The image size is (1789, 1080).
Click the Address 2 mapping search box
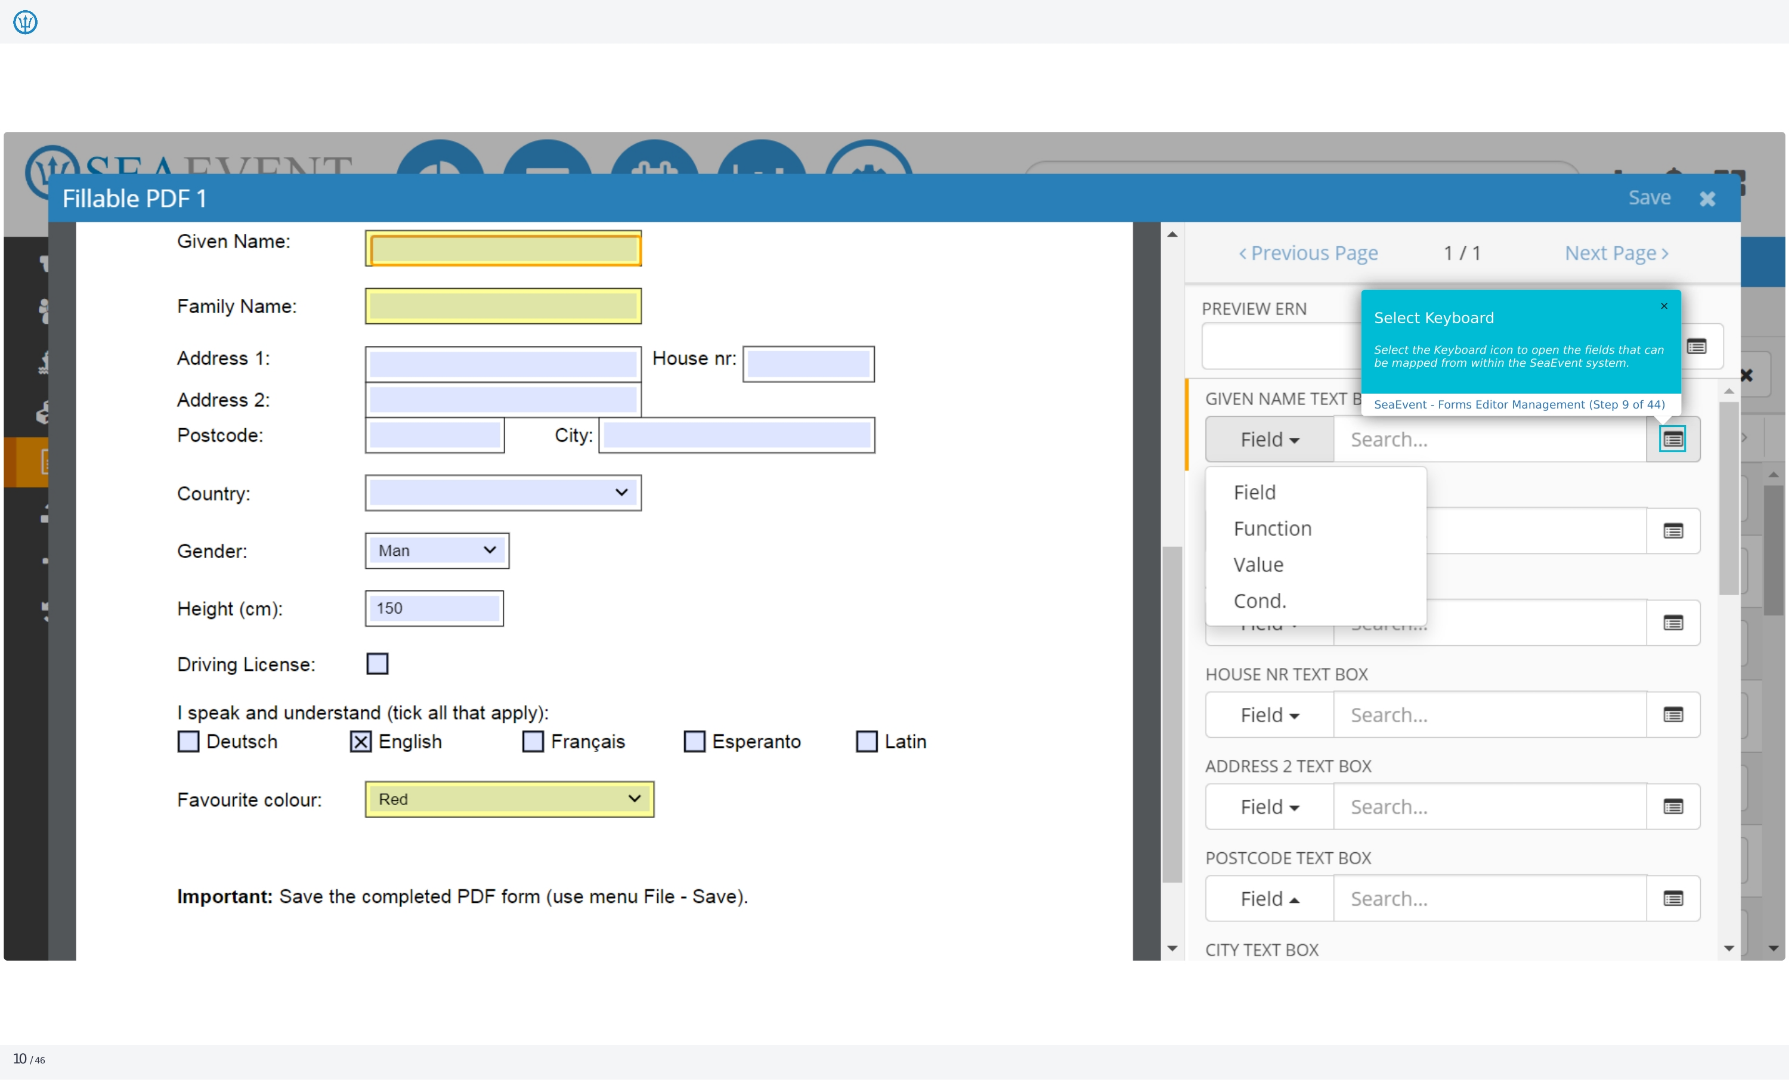click(1490, 807)
